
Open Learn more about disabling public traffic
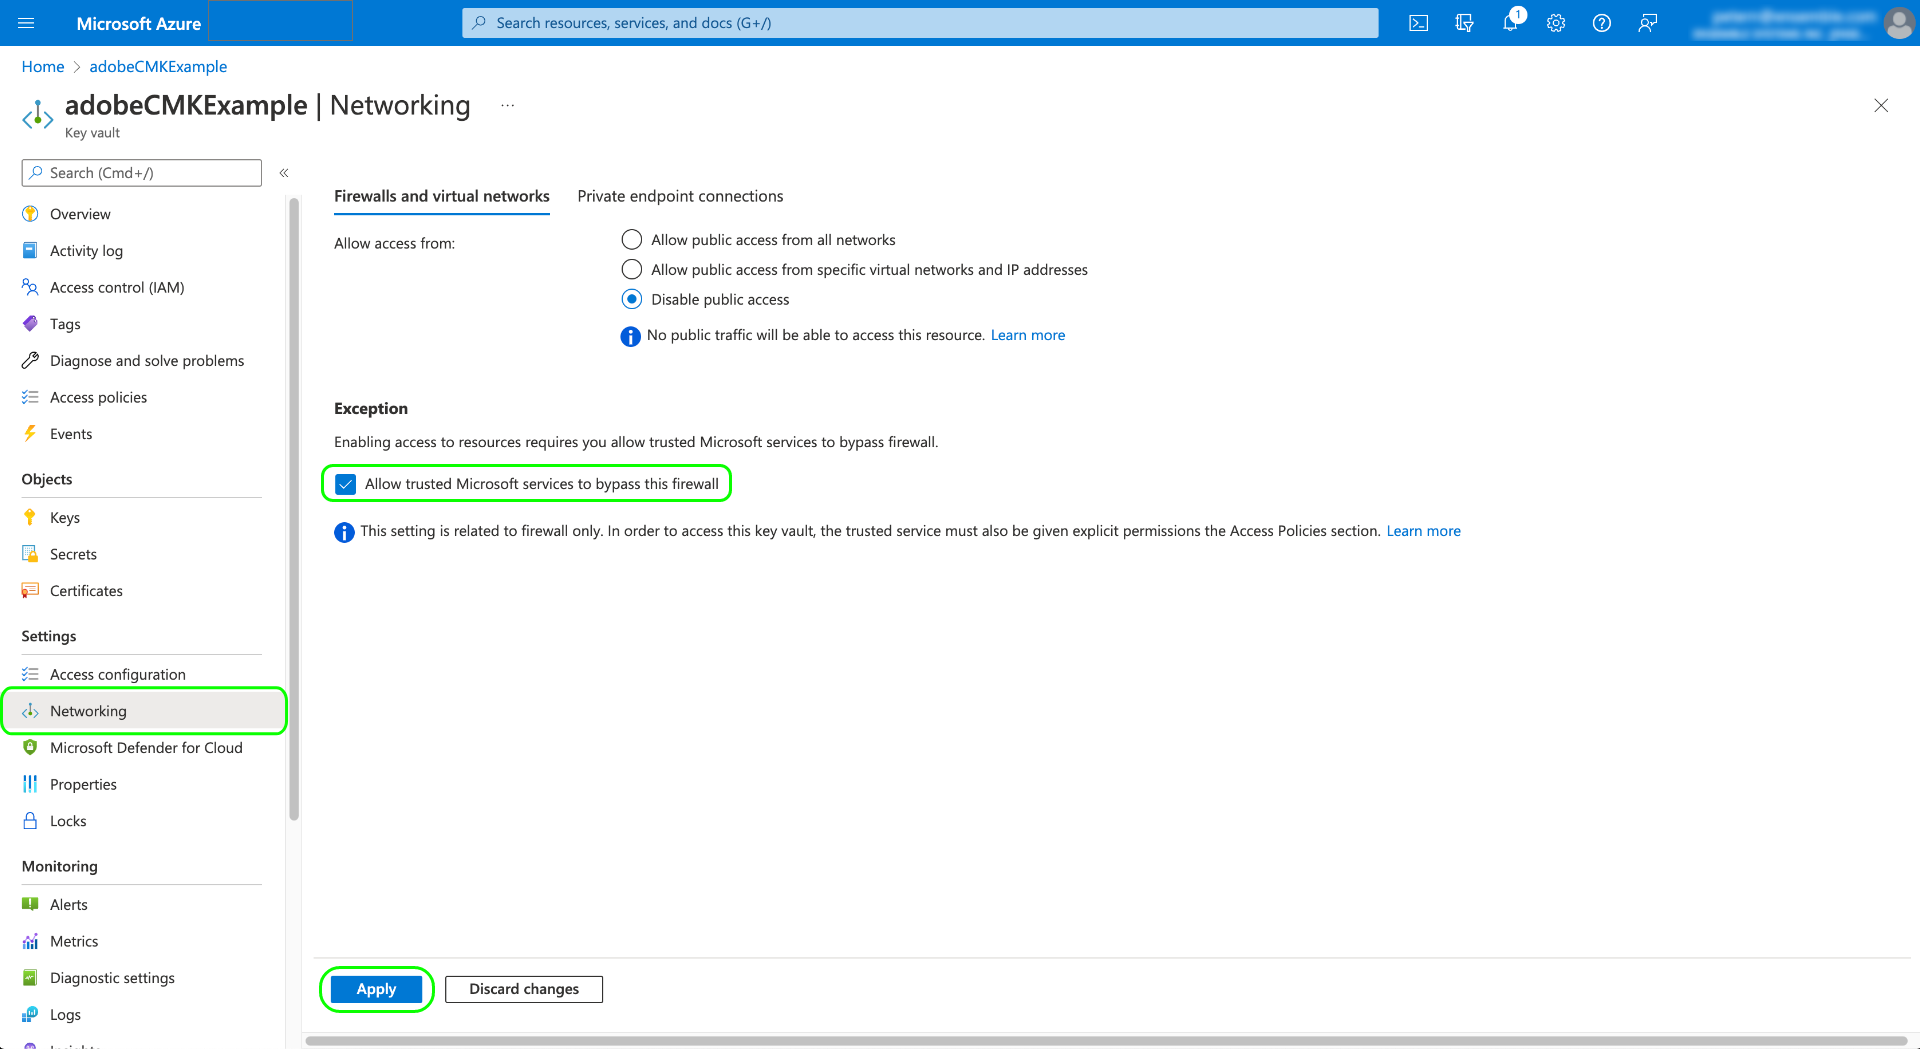click(x=1028, y=335)
